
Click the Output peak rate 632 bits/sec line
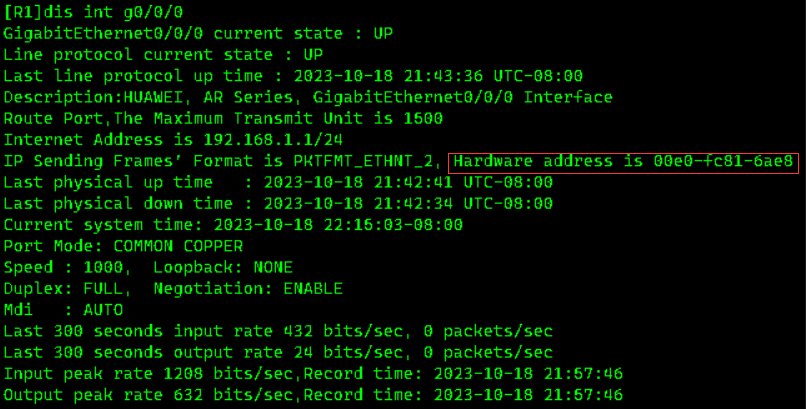point(314,396)
